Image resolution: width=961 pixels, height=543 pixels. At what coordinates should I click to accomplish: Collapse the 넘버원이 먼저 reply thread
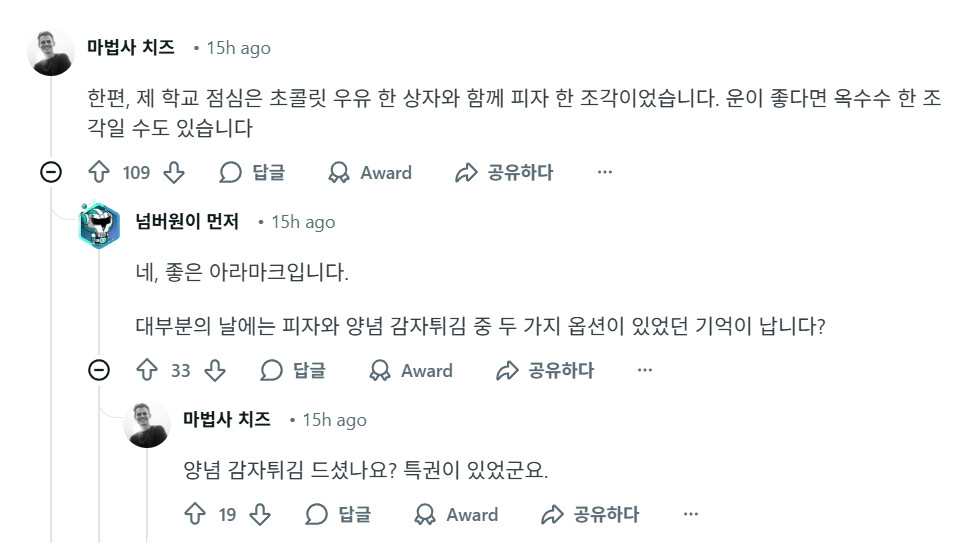click(x=99, y=371)
